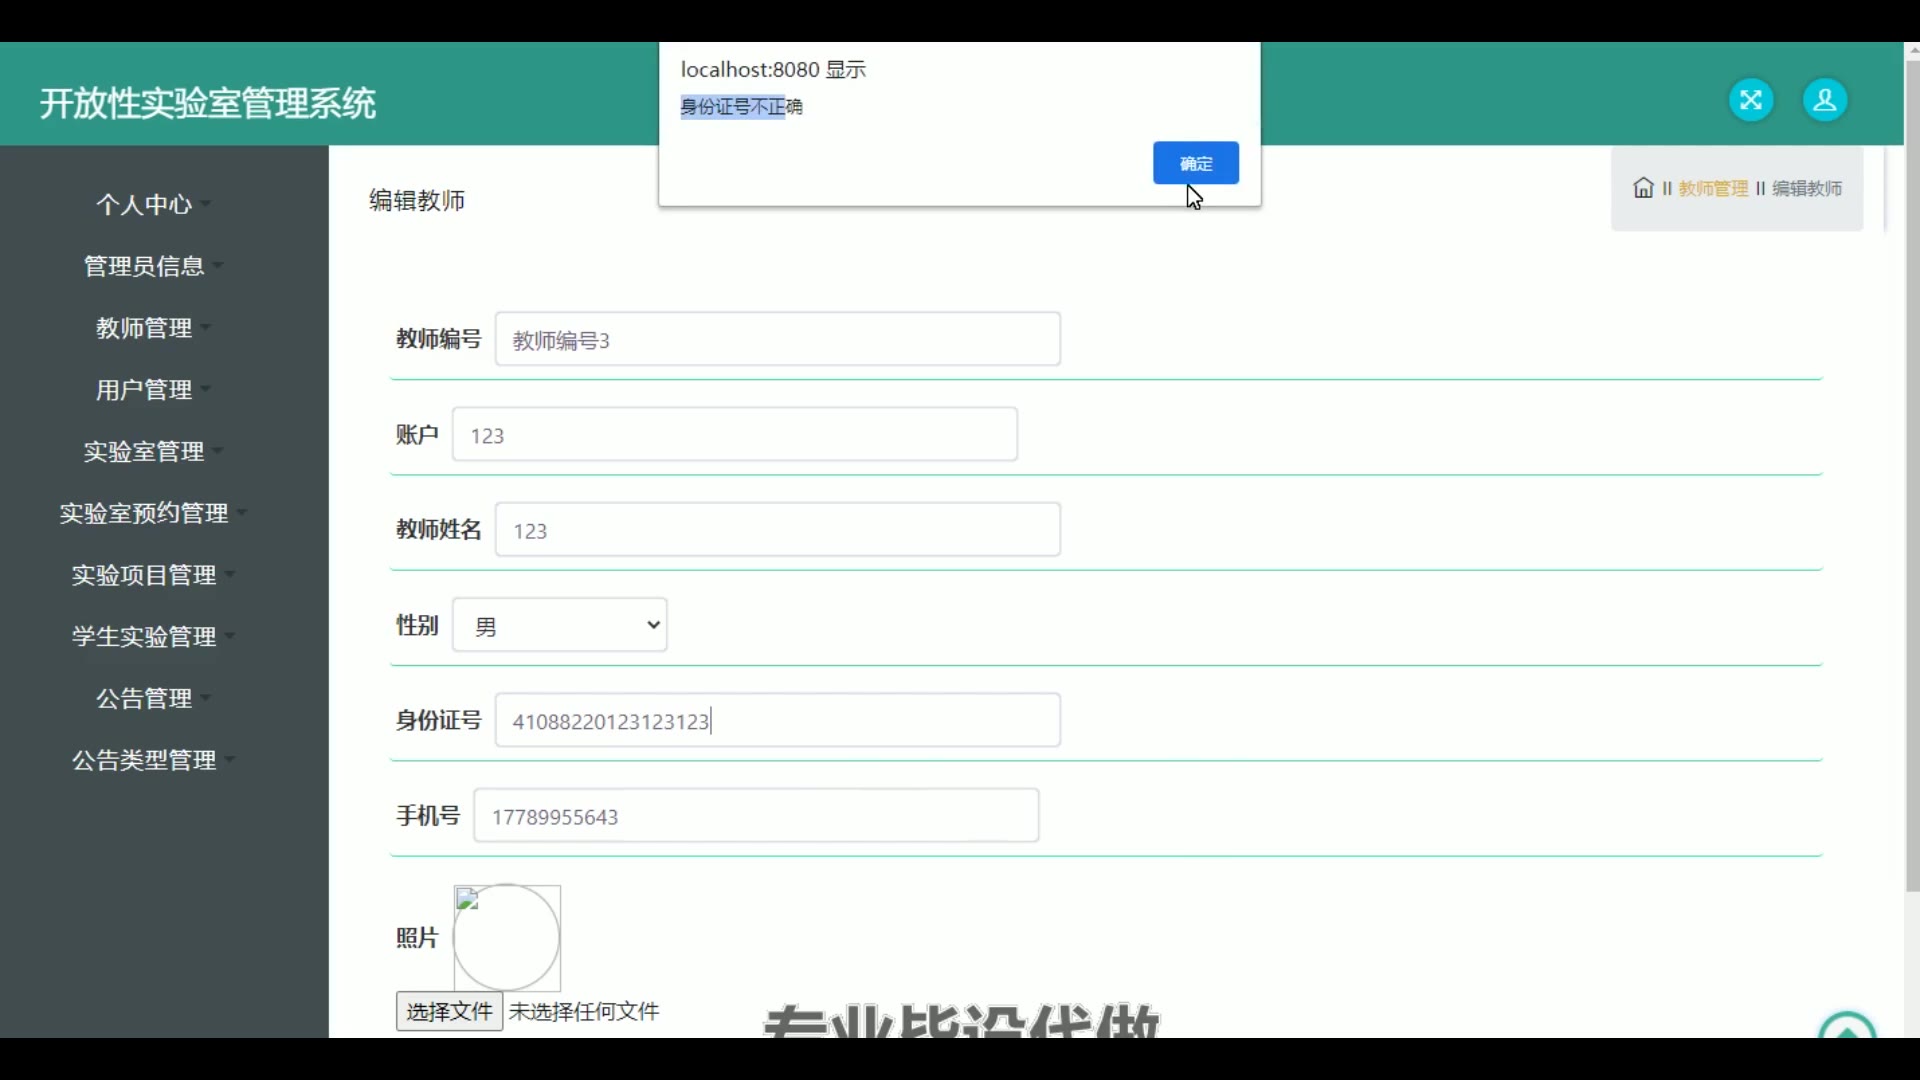Click the 账户 account input field
Viewport: 1920px width, 1080px height.
(x=735, y=435)
